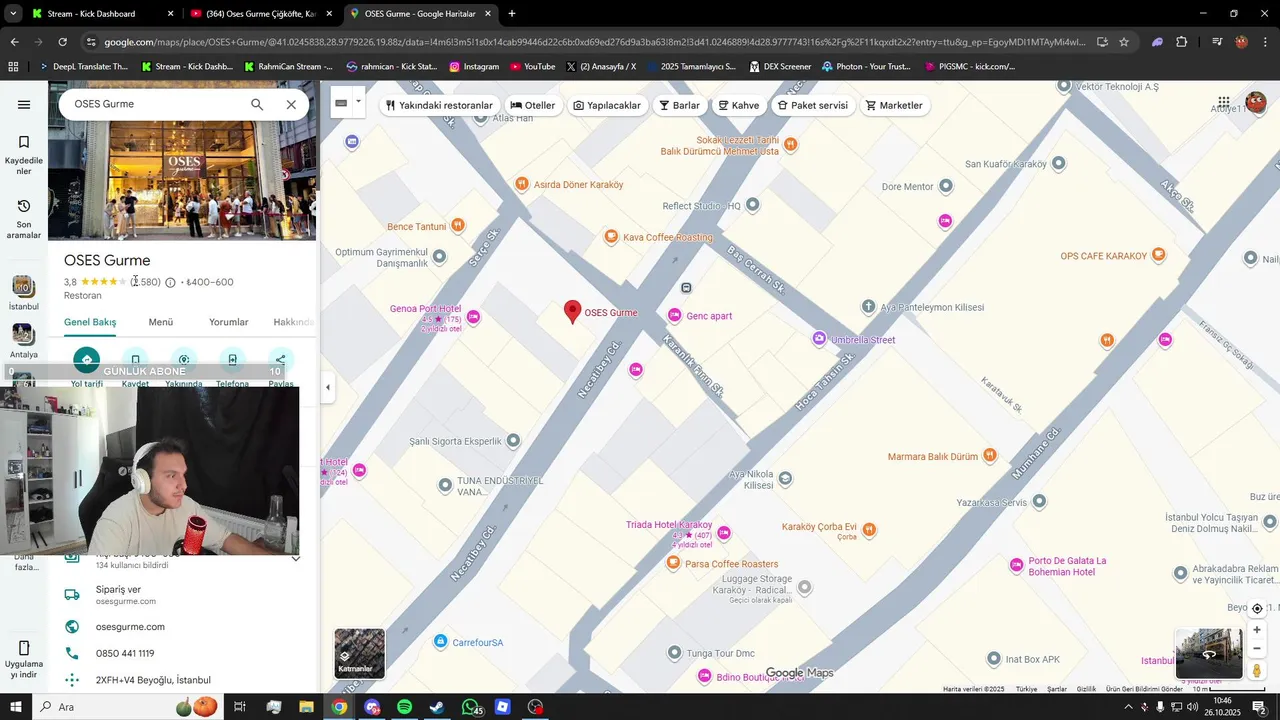Filter by Marketler chip
The image size is (1280, 720).
[894, 105]
